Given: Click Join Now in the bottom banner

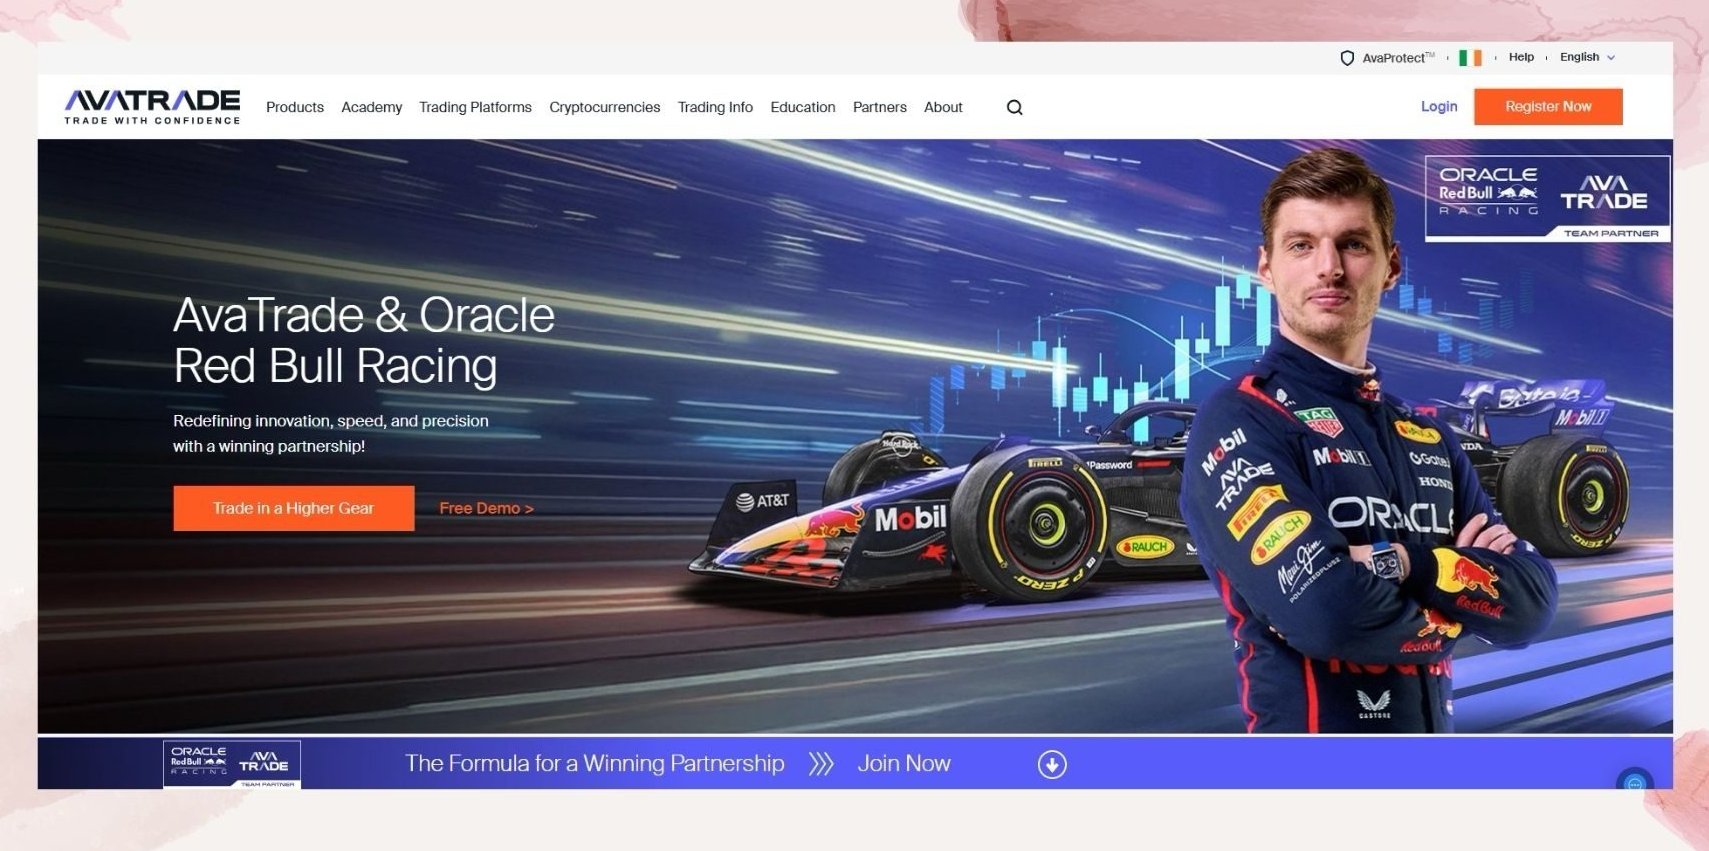Looking at the screenshot, I should click(904, 764).
